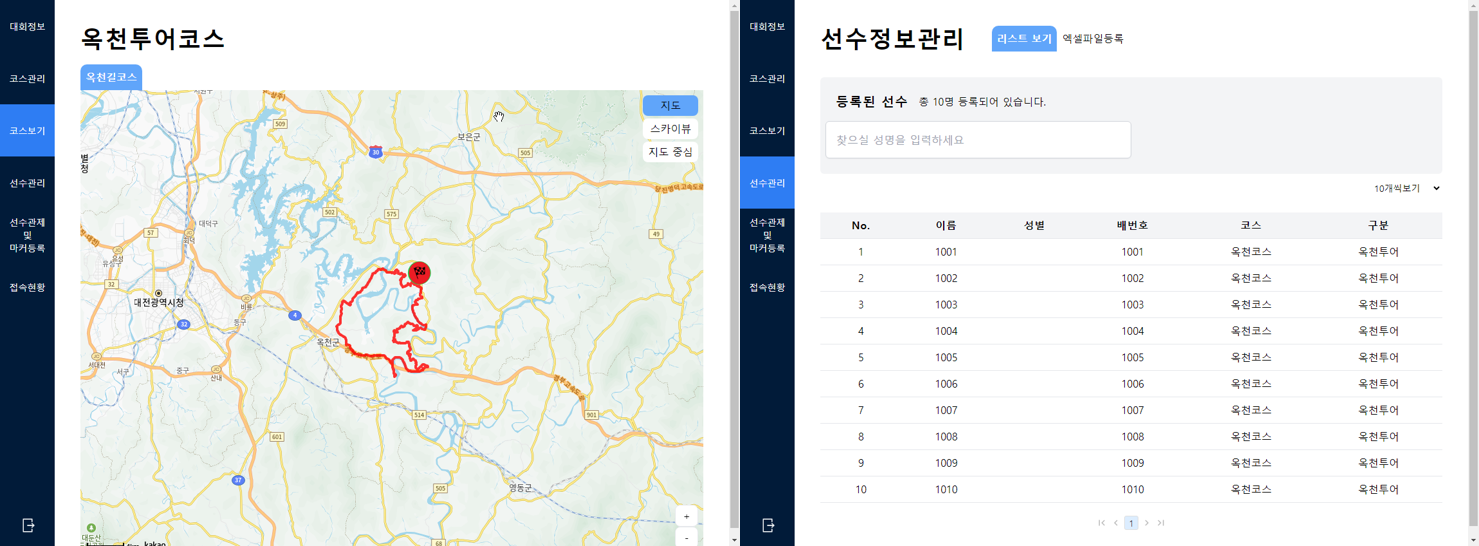Image resolution: width=1479 pixels, height=546 pixels.
Task: Open 접속현황 in 옥천투어코스 window sidebar
Action: 27,287
